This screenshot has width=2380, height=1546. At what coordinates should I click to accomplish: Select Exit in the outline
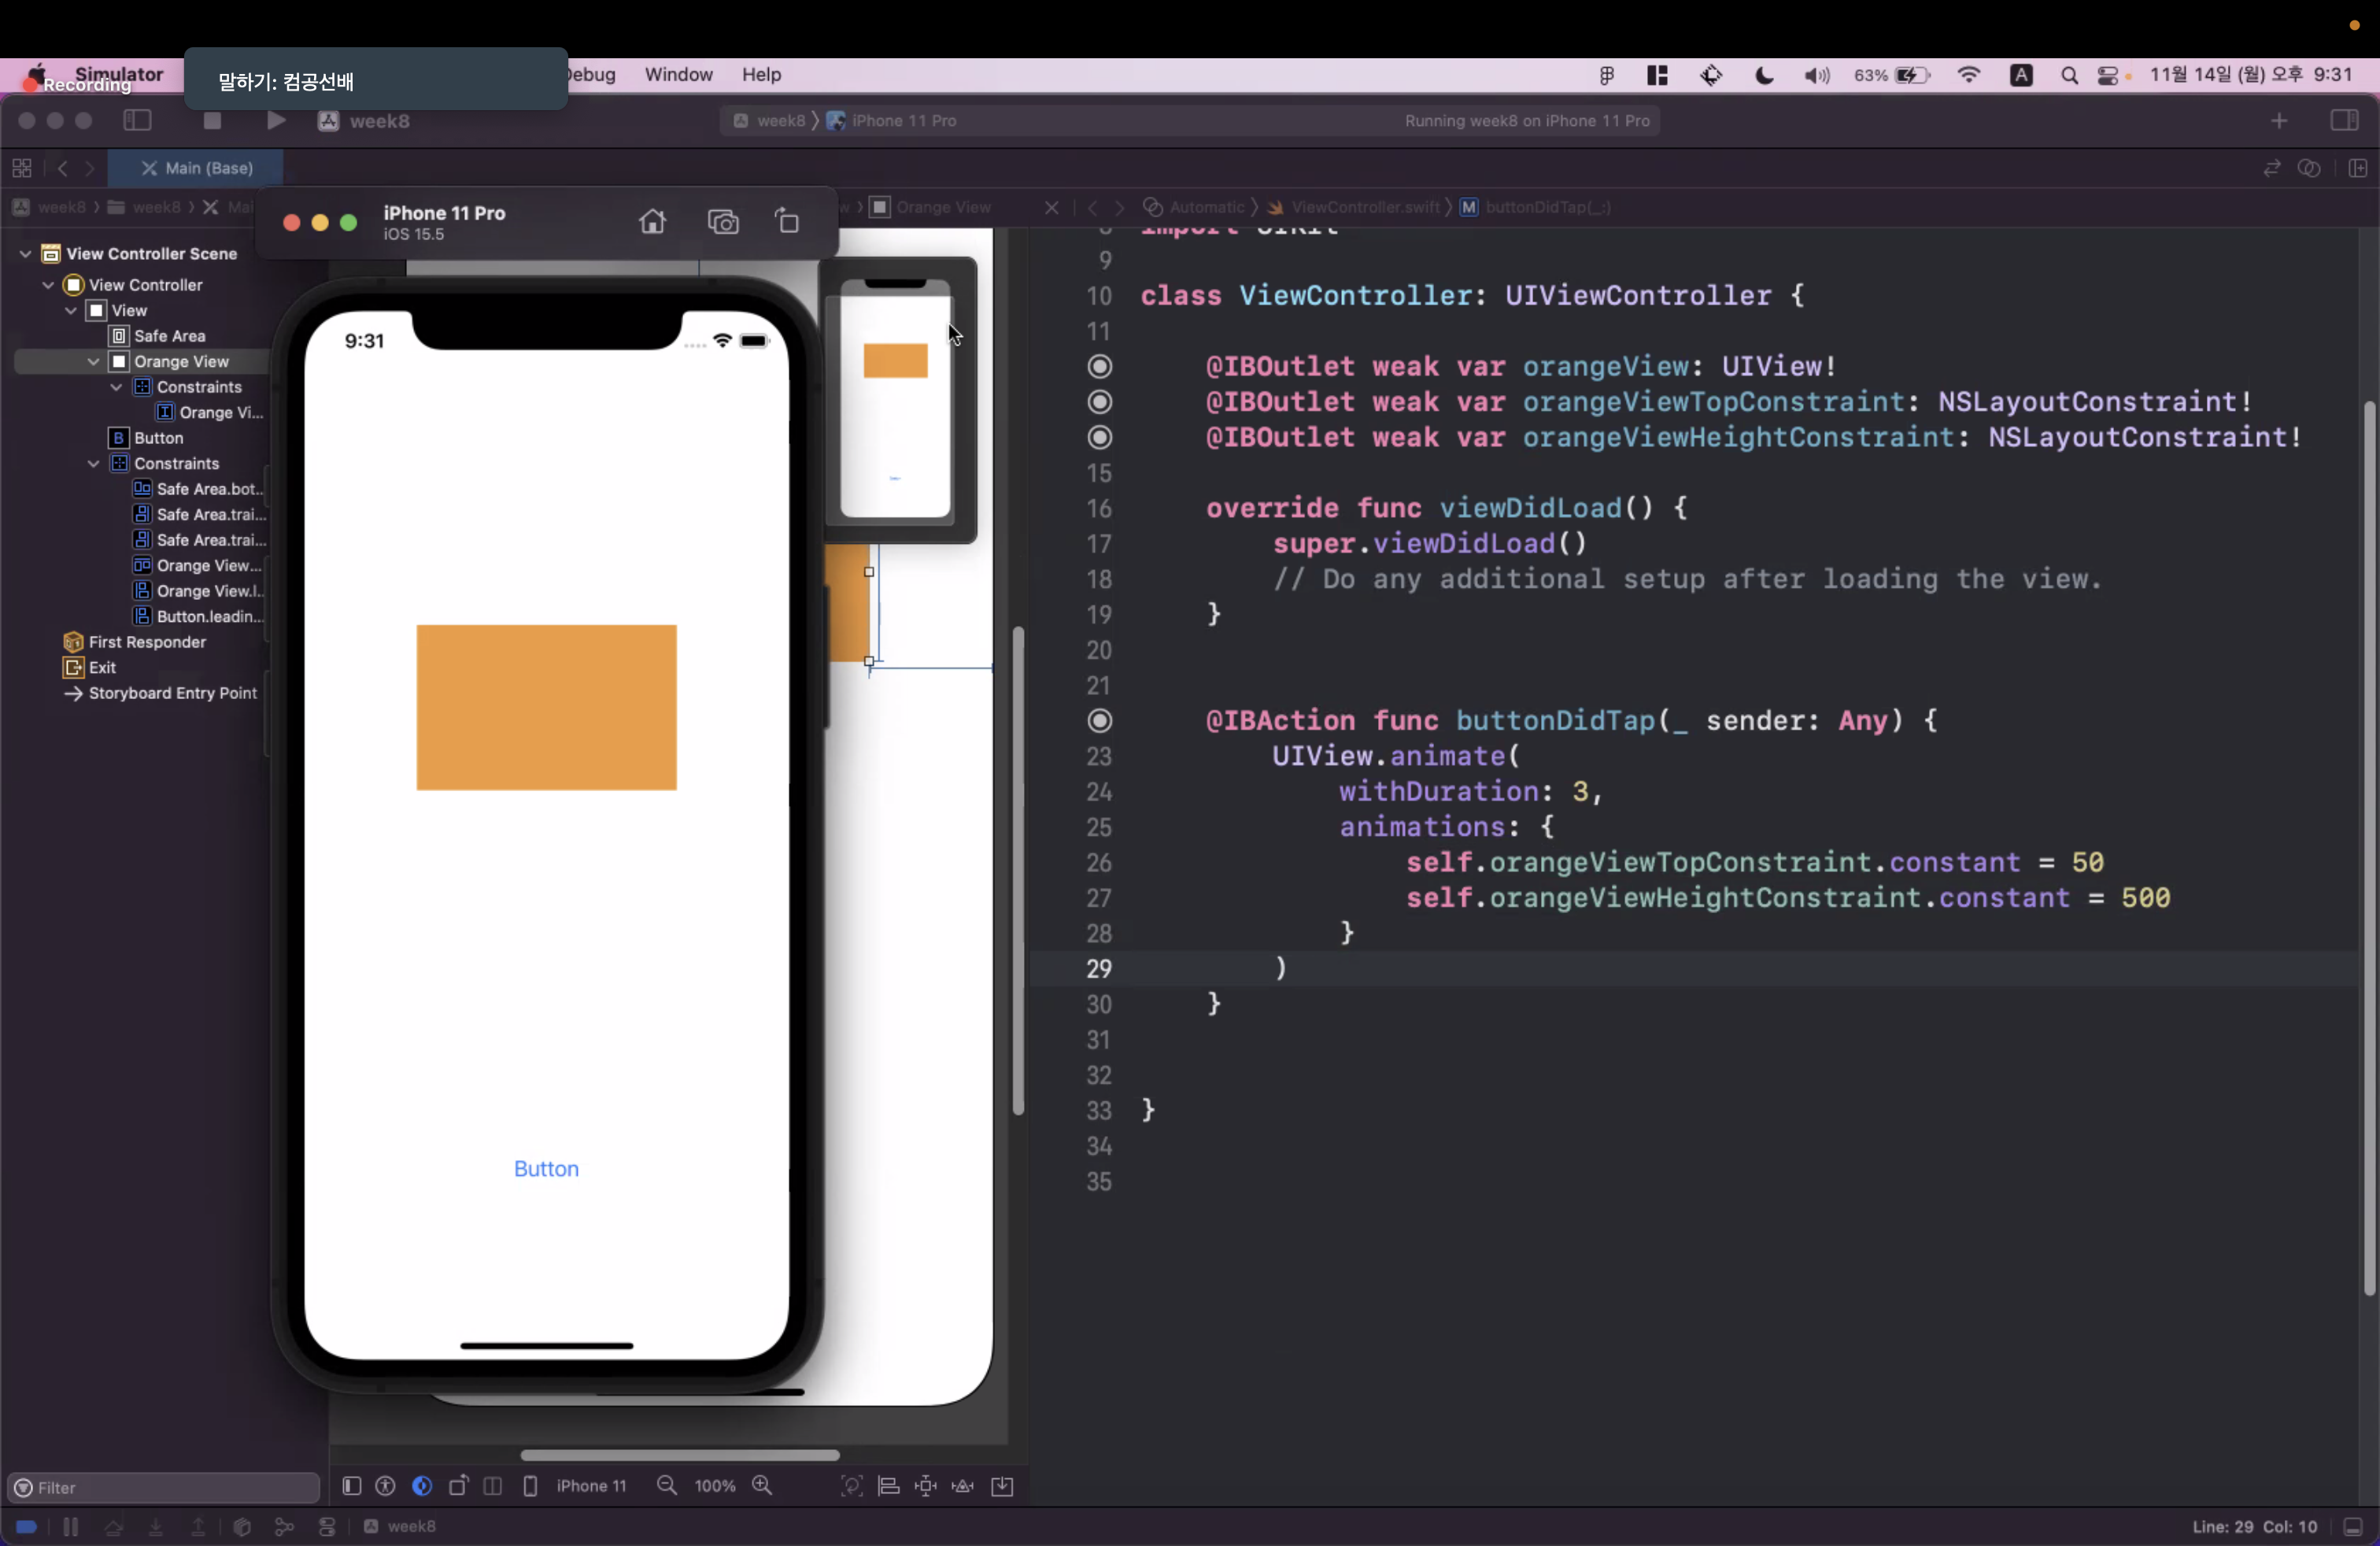90,667
